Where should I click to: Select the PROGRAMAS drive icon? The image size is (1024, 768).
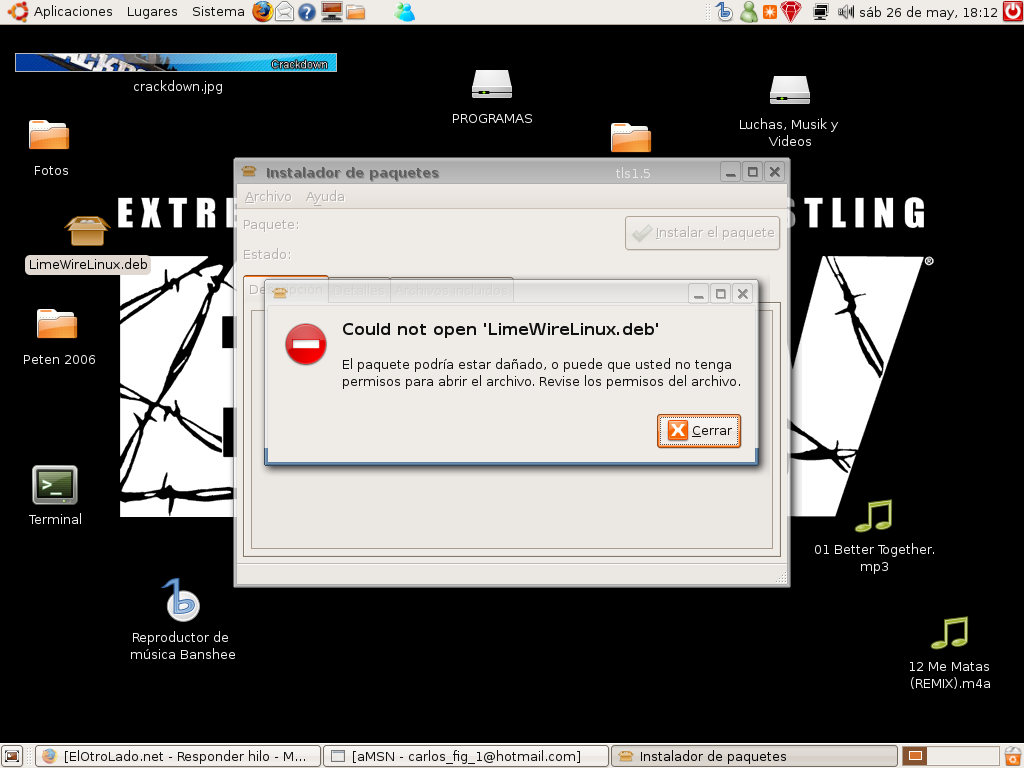pos(492,85)
